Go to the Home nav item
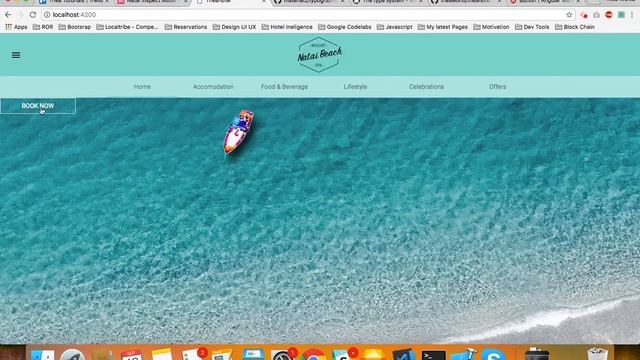 (x=142, y=87)
